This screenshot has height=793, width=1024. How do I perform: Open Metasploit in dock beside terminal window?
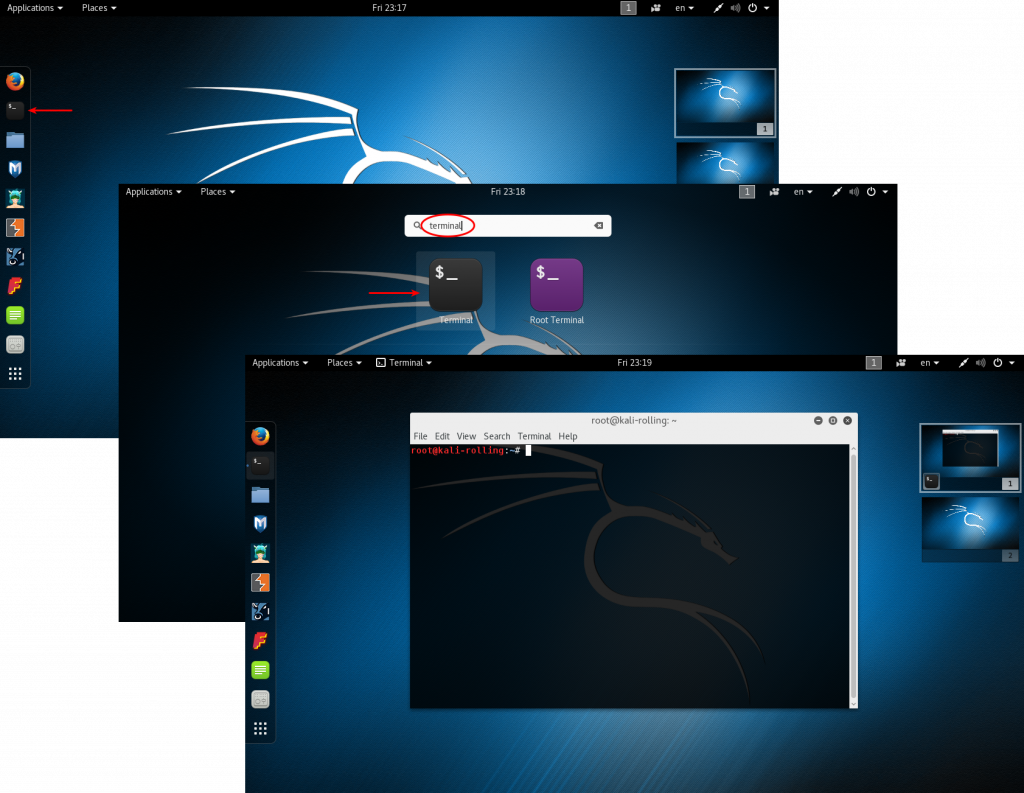click(260, 523)
